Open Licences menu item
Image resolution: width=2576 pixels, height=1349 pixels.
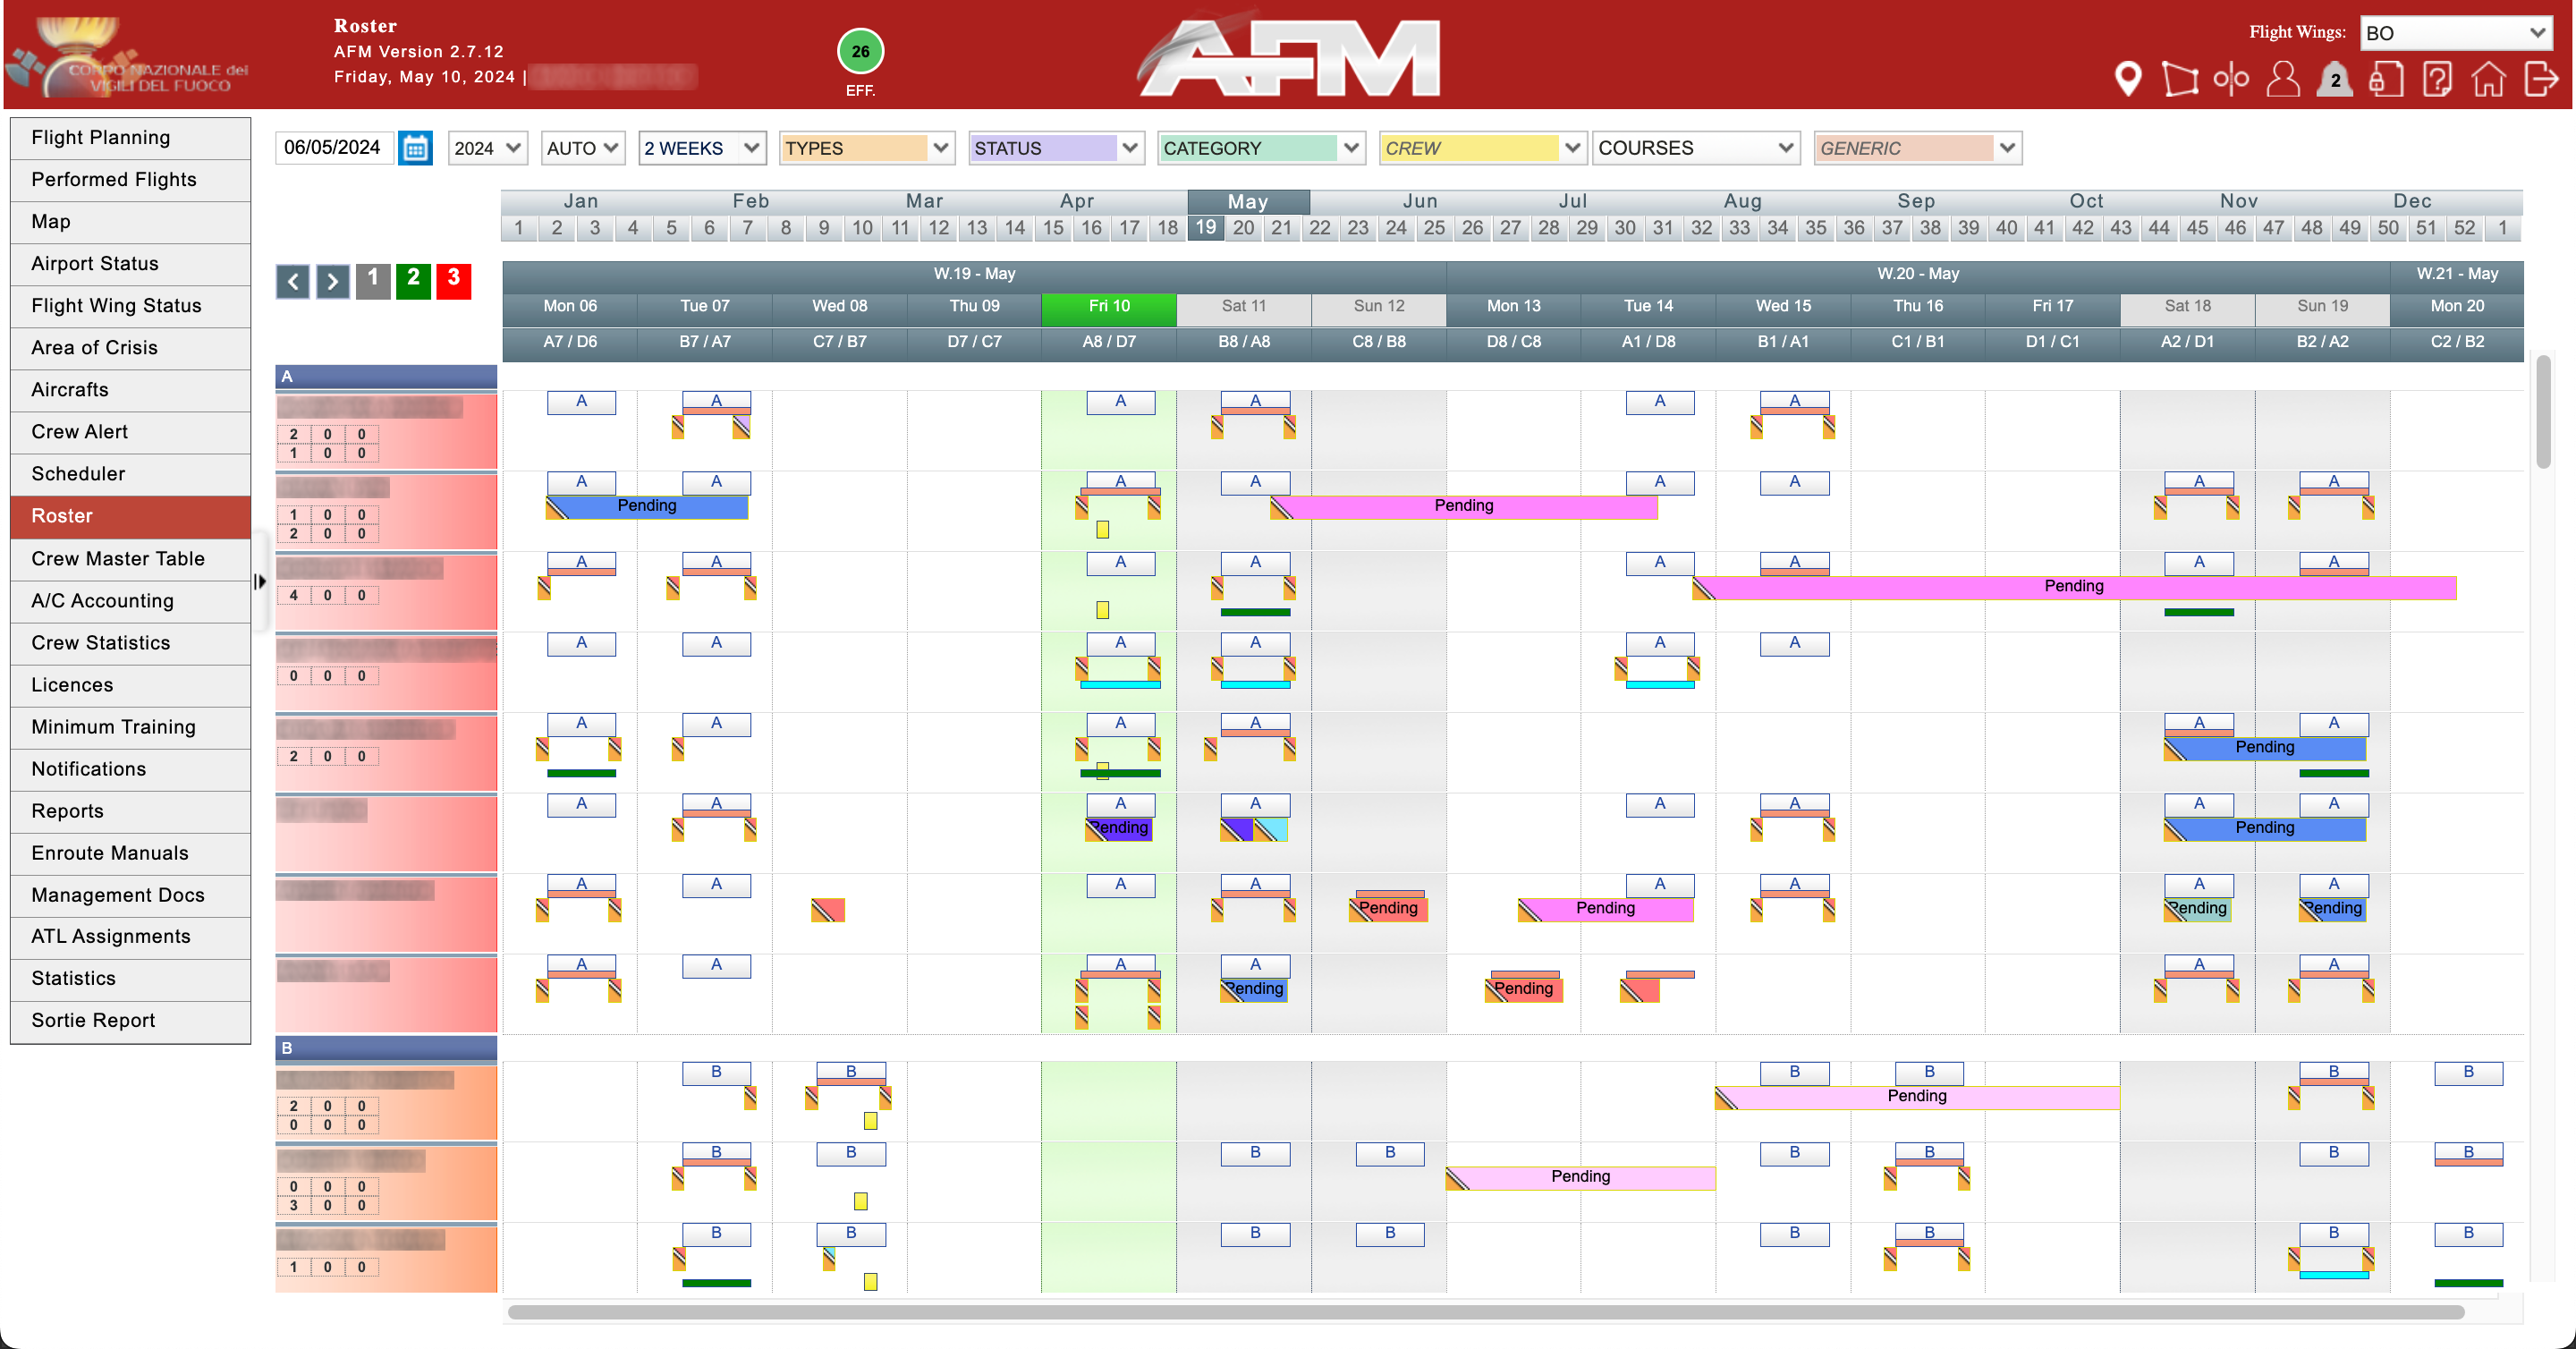[x=131, y=685]
